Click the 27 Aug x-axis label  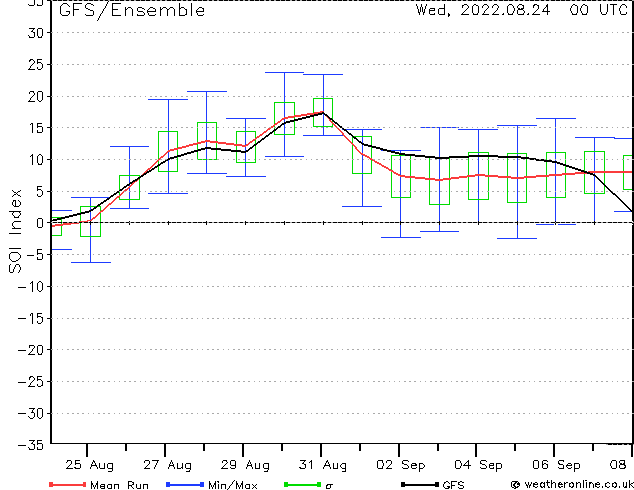click(x=167, y=465)
